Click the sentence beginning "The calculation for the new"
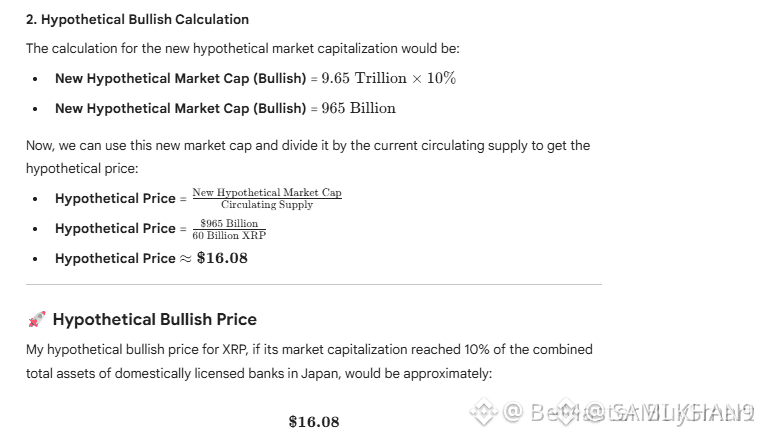 click(242, 48)
